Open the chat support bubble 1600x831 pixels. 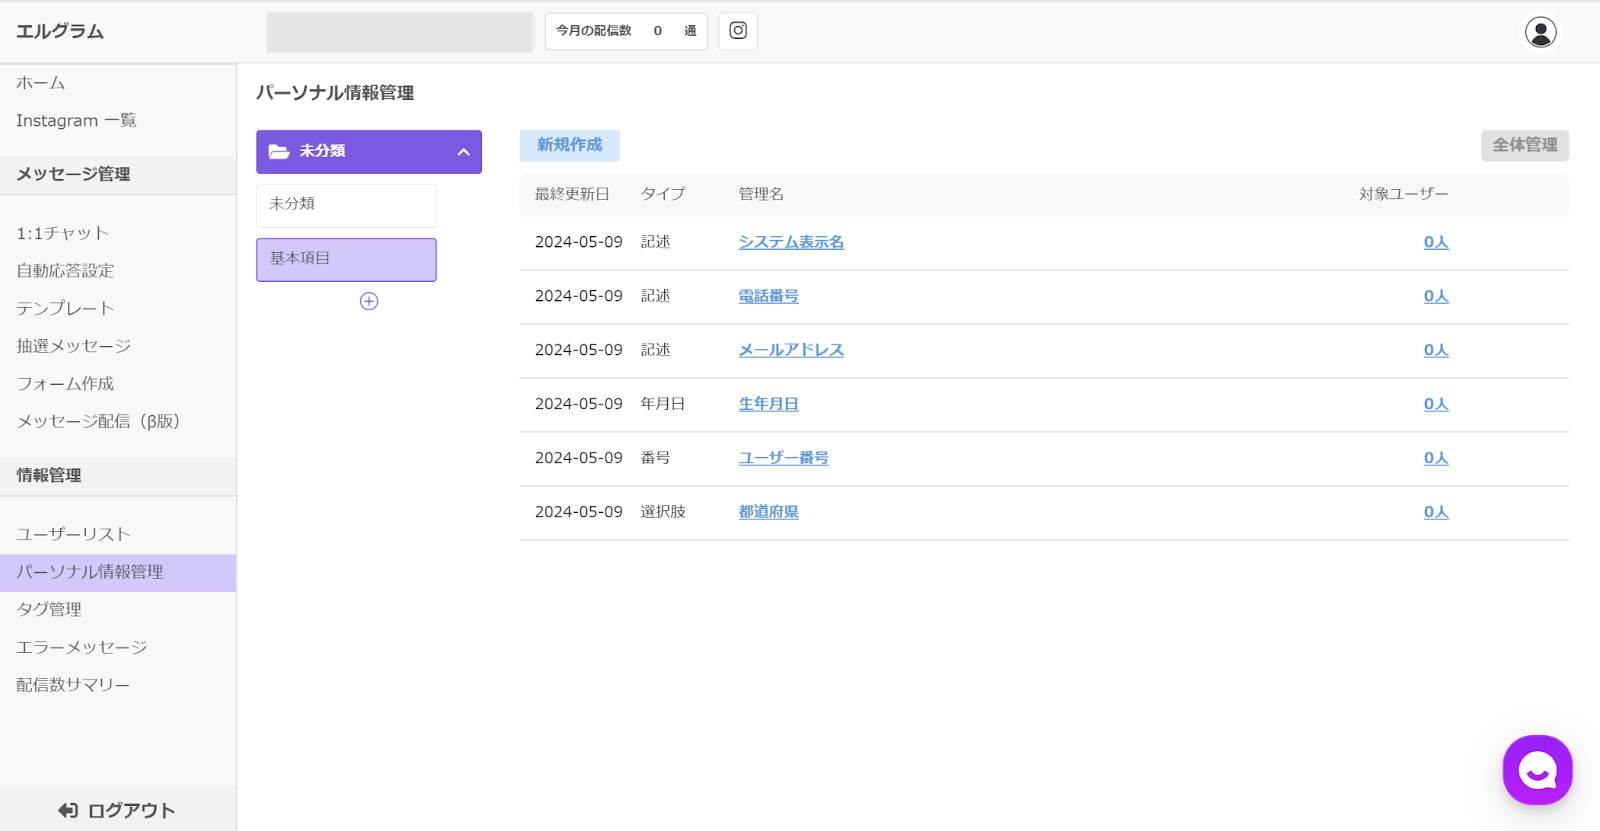click(1537, 770)
